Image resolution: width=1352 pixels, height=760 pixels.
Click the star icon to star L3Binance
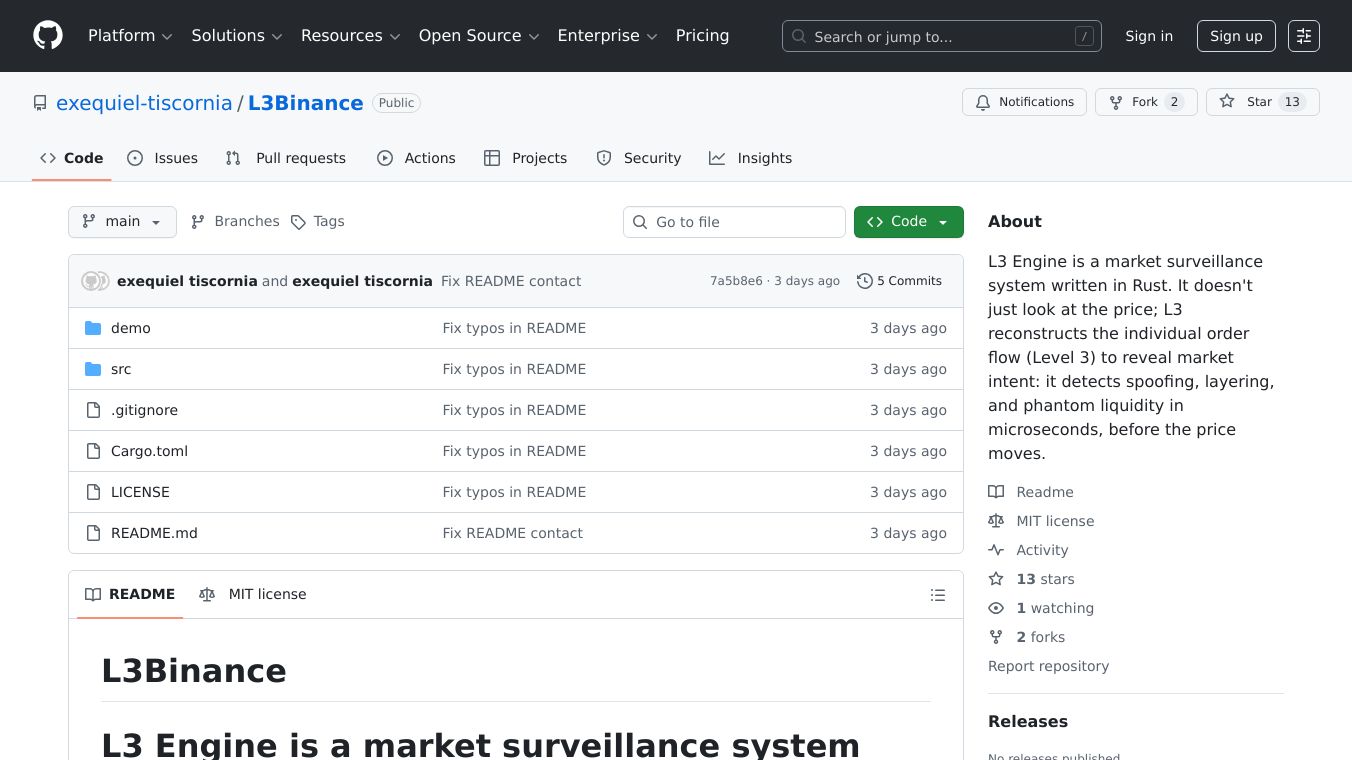[x=1227, y=101]
